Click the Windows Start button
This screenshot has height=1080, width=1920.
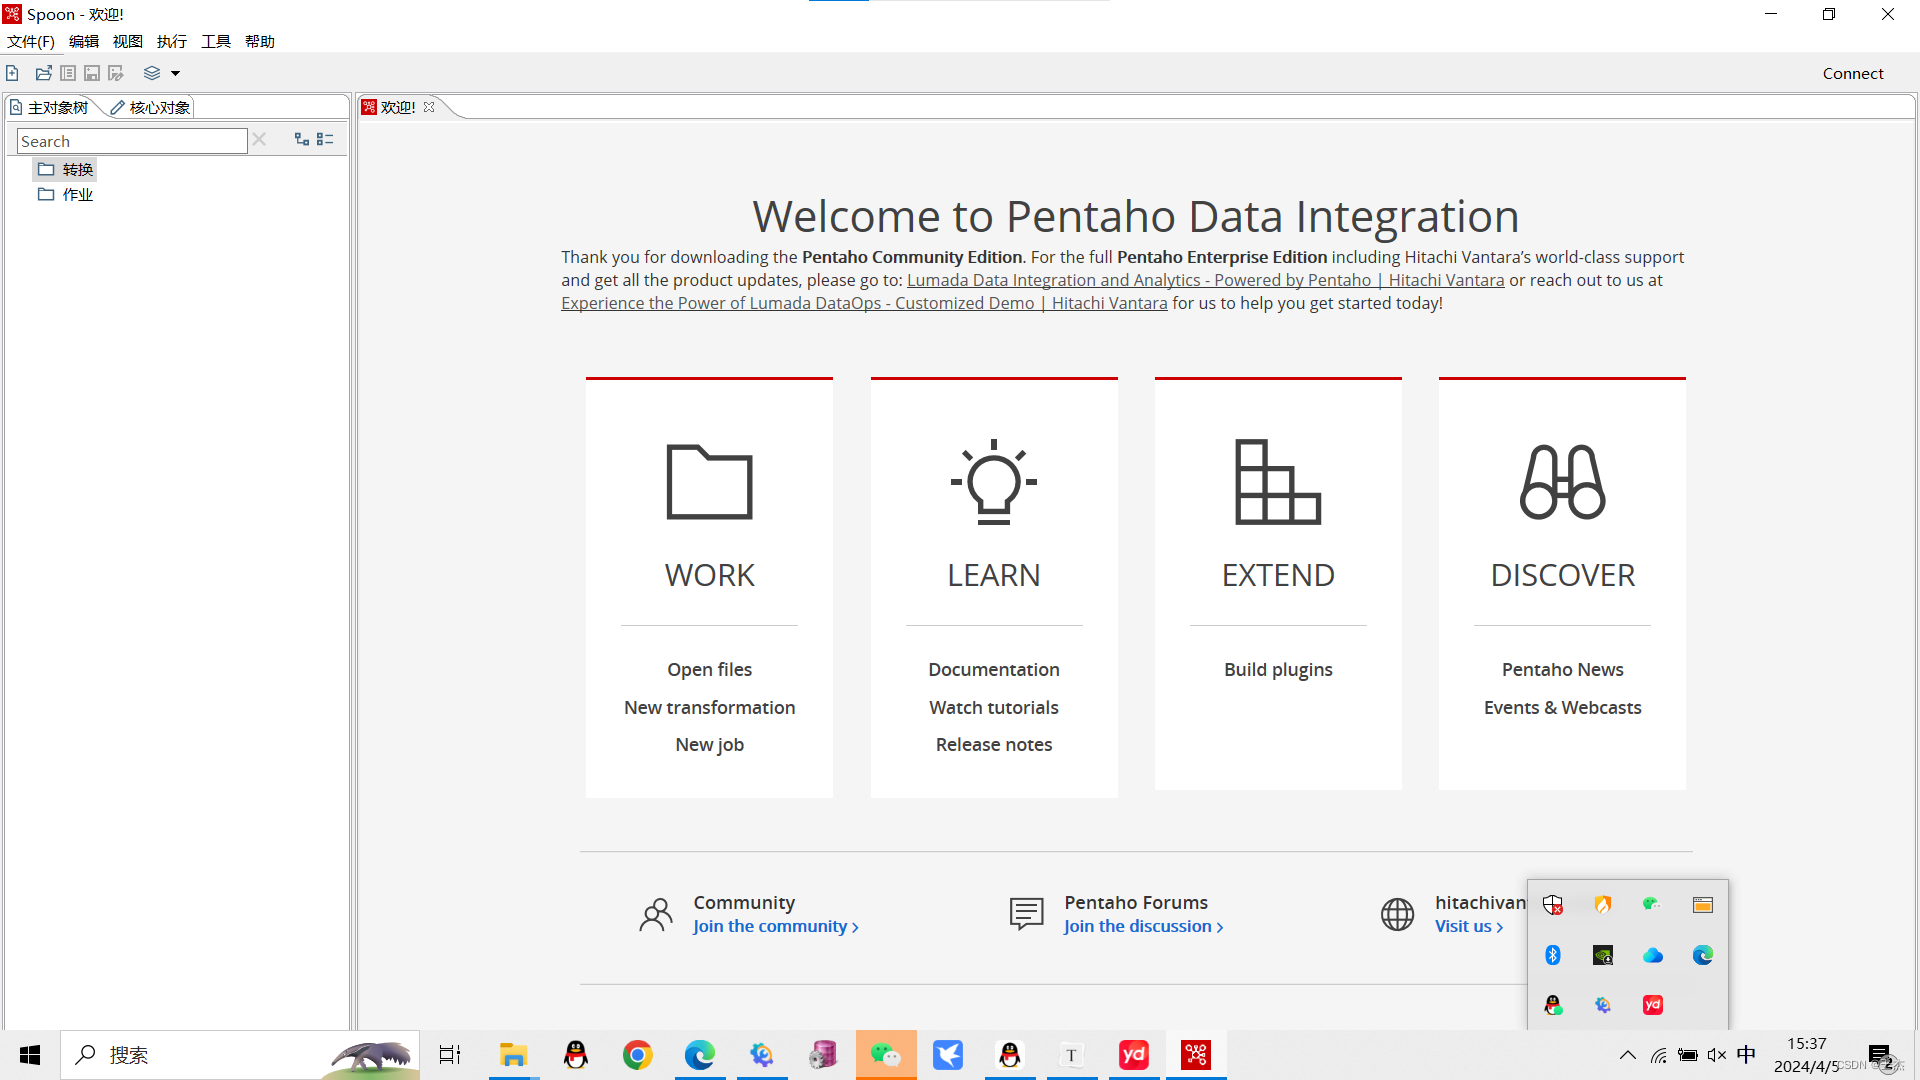pos(30,1055)
